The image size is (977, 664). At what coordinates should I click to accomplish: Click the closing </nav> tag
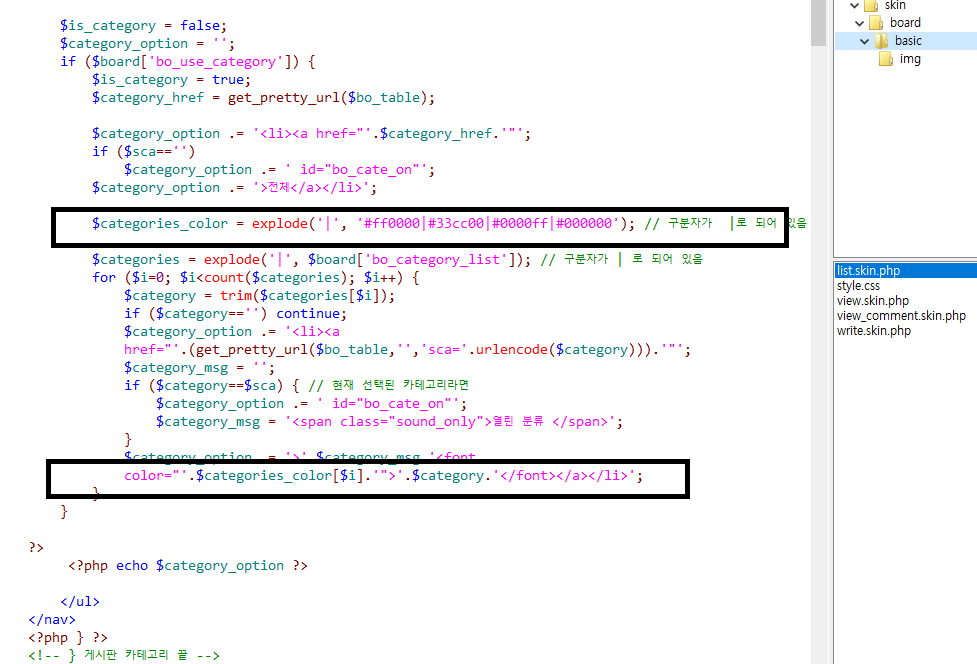[52, 620]
